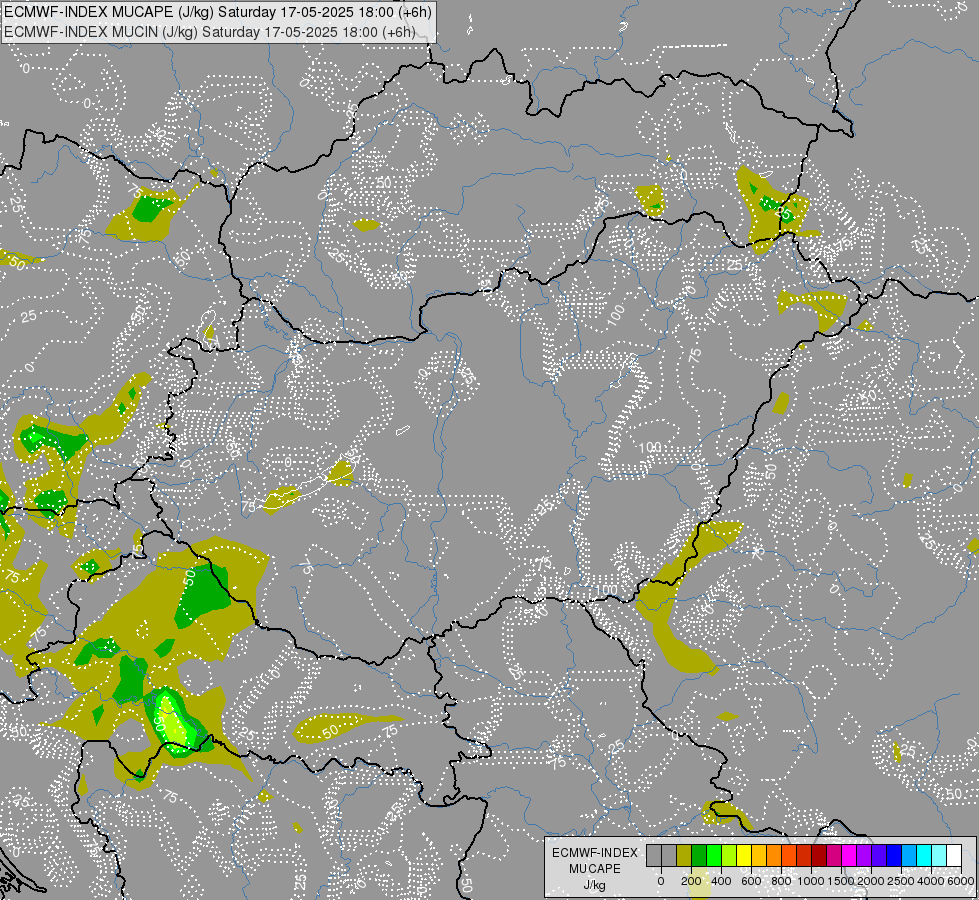This screenshot has width=979, height=900.
Task: Click the ECMWF-INDEX label in the legend box
Action: point(595,853)
